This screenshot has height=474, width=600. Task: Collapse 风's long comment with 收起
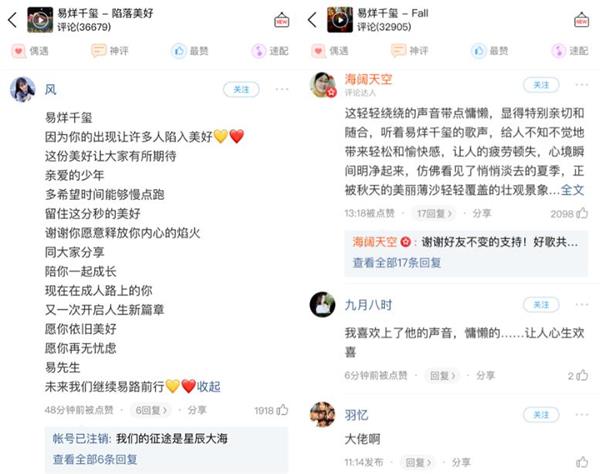click(209, 386)
